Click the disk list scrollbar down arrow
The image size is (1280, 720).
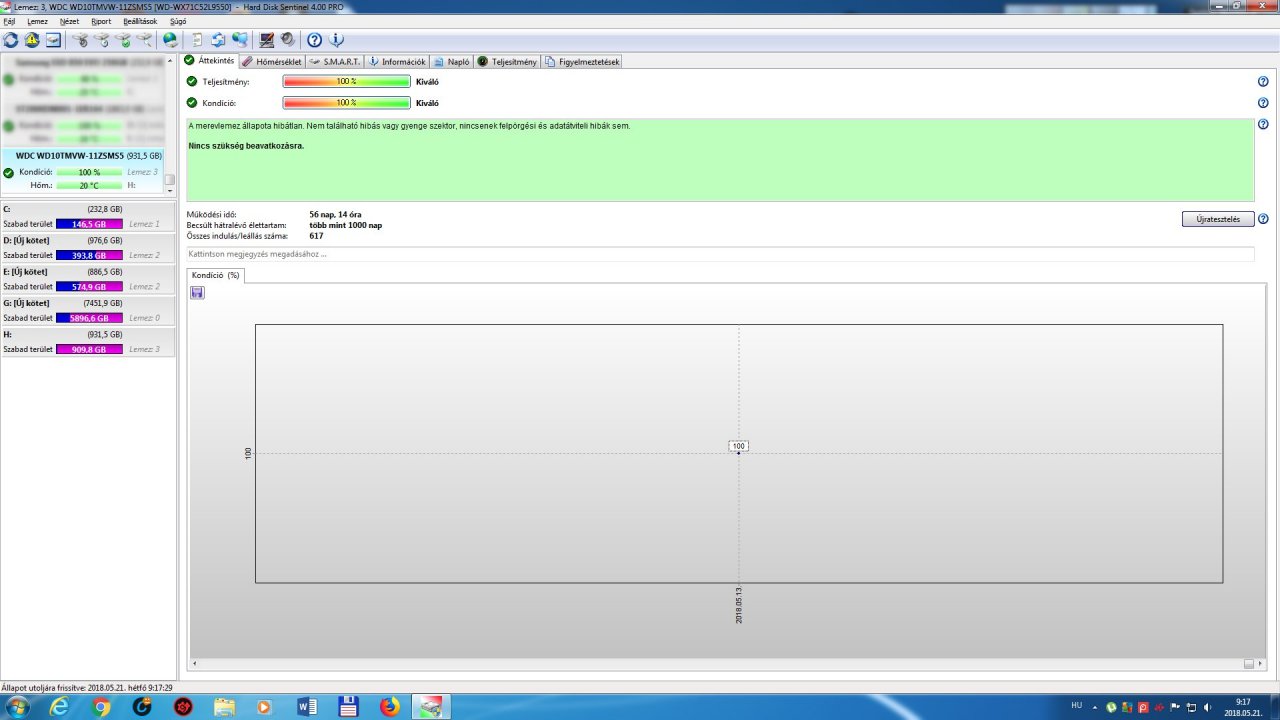pyautogui.click(x=169, y=189)
